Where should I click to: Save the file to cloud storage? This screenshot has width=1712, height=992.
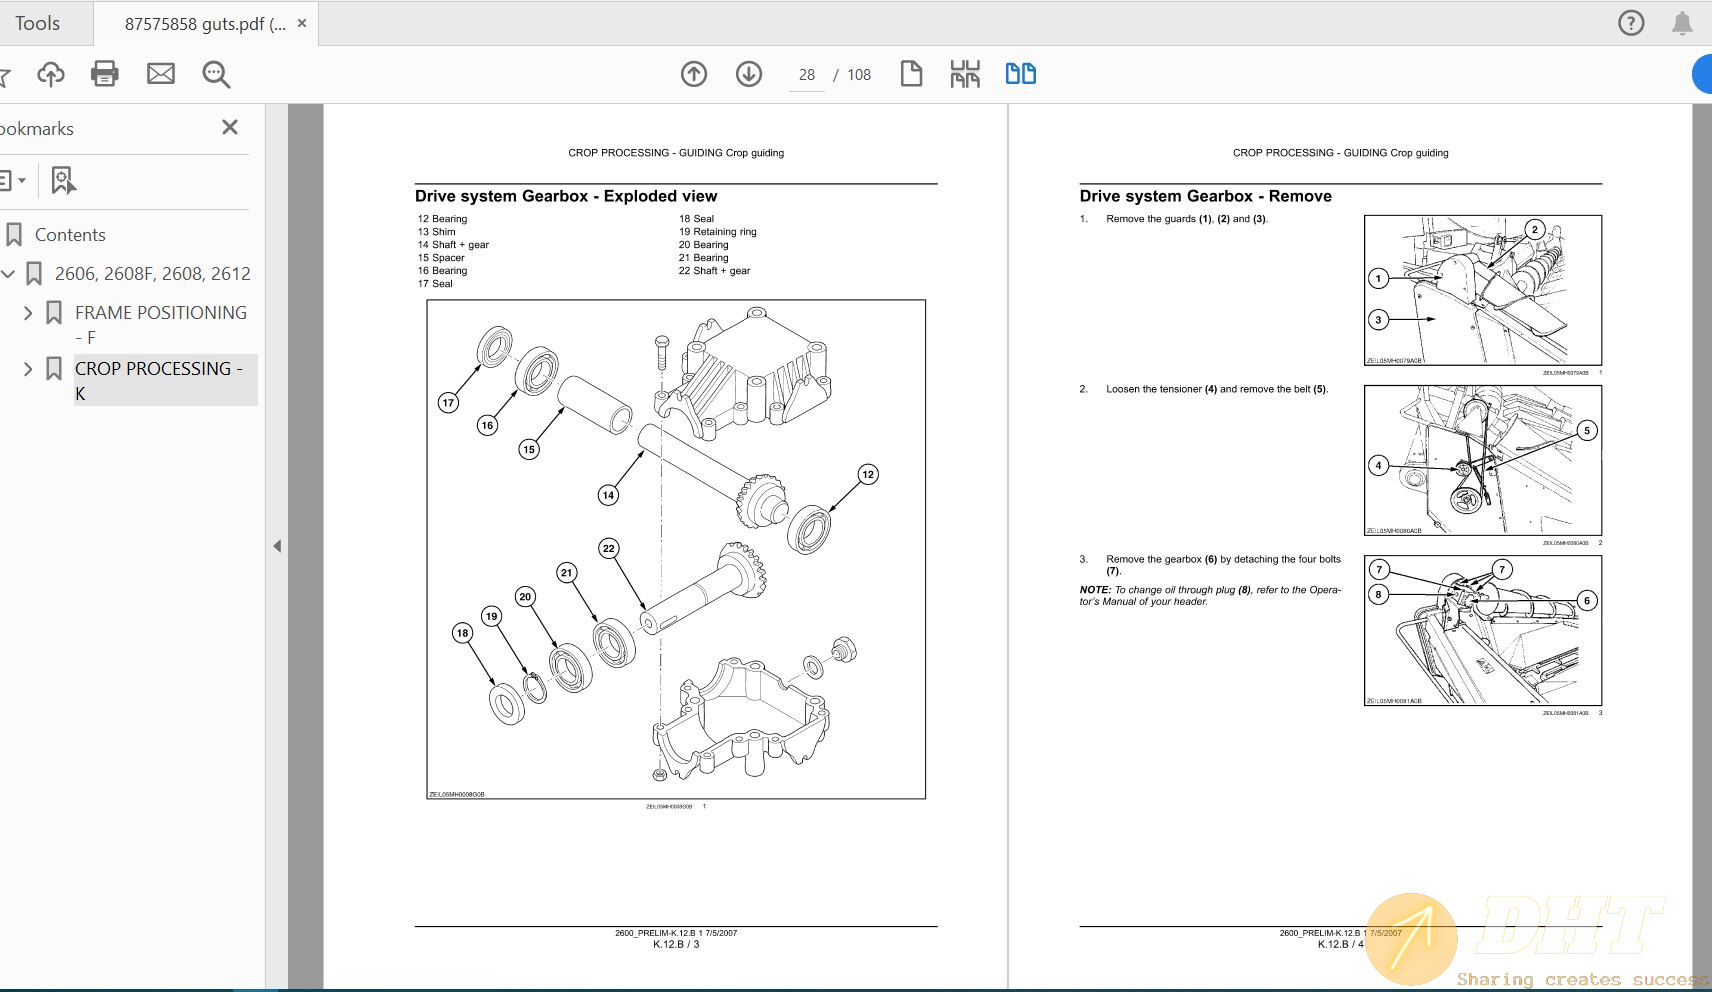[50, 73]
